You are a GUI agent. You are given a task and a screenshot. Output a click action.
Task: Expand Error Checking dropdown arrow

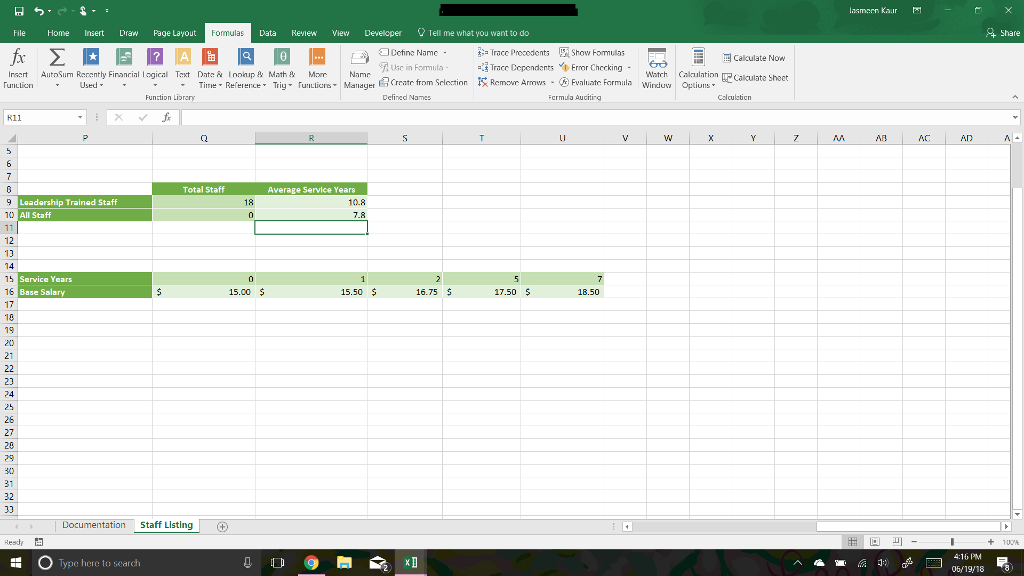click(629, 67)
